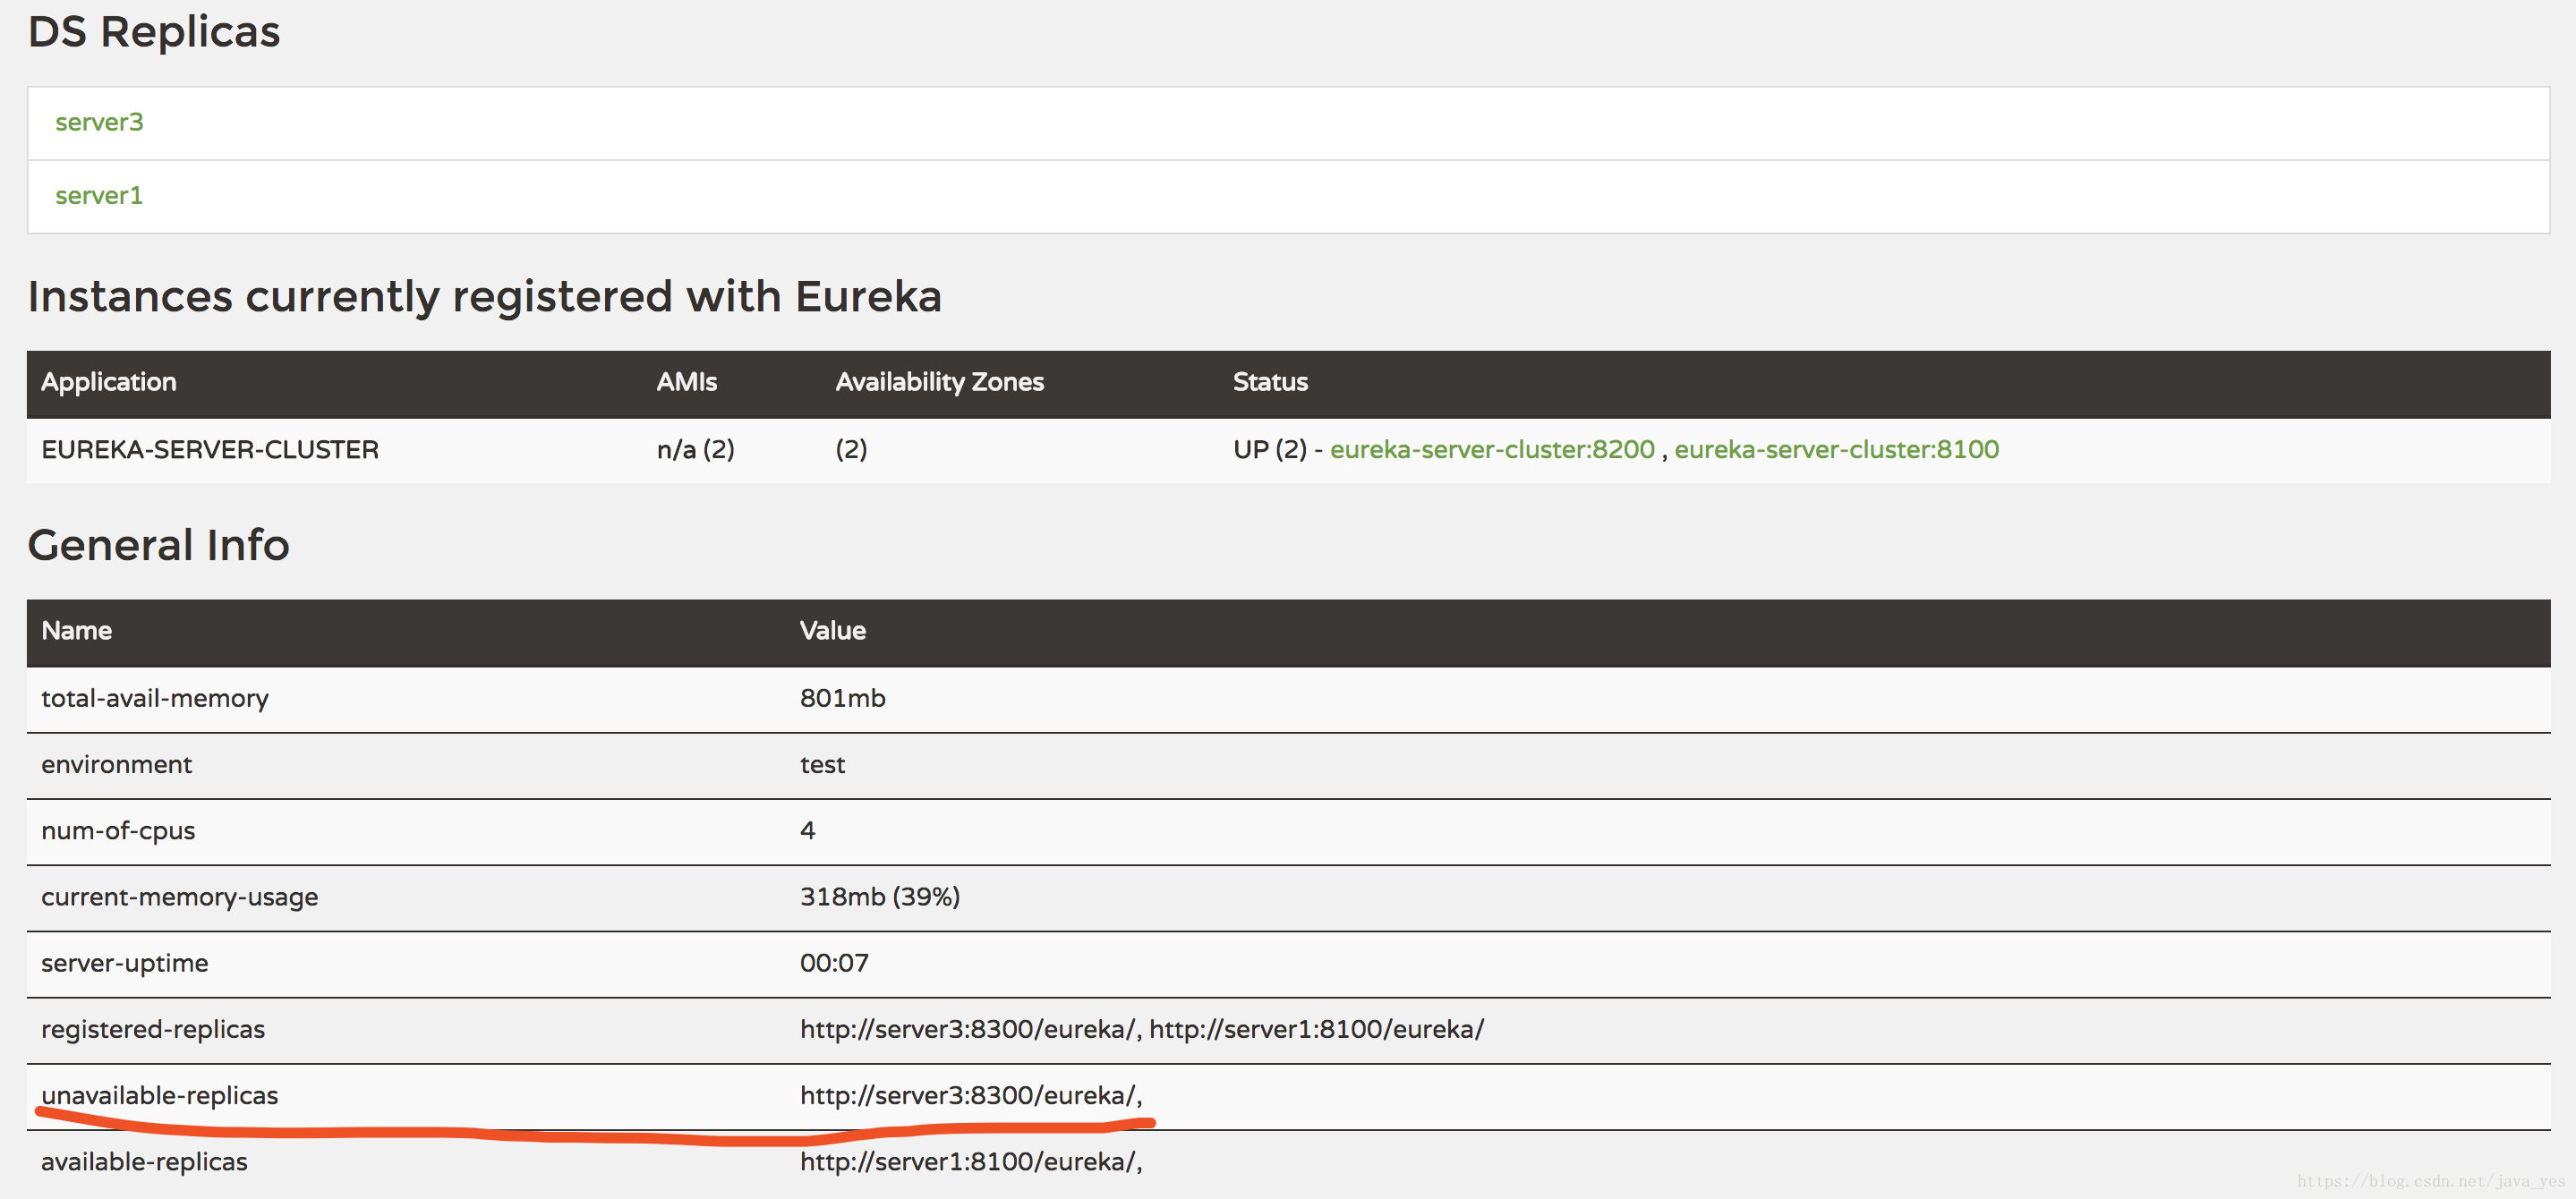The image size is (2576, 1199).
Task: Open the server3 replica link
Action: [x=99, y=122]
